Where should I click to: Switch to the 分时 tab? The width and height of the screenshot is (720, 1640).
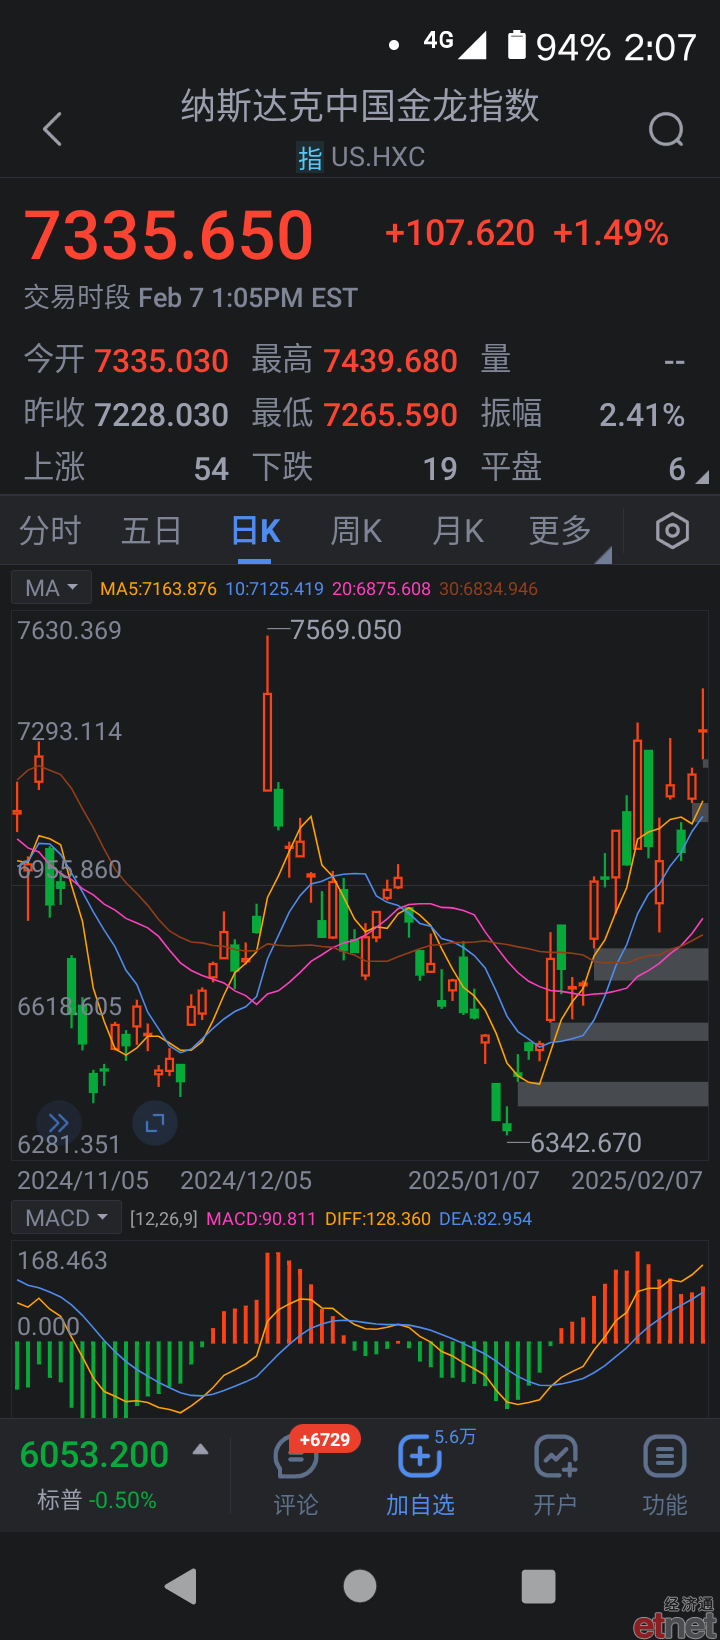pyautogui.click(x=50, y=531)
